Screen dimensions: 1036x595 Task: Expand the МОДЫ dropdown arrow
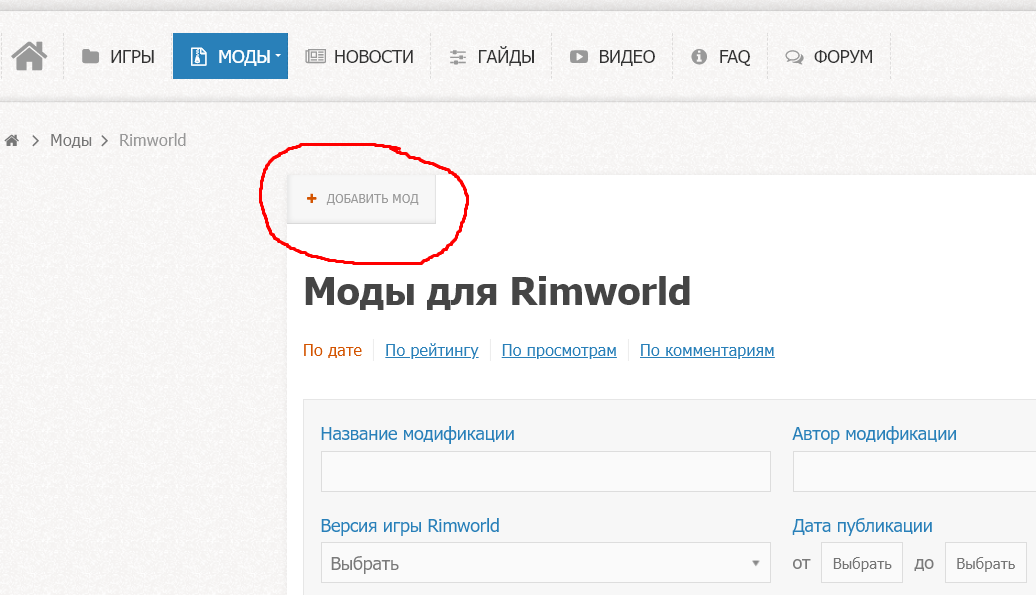278,56
